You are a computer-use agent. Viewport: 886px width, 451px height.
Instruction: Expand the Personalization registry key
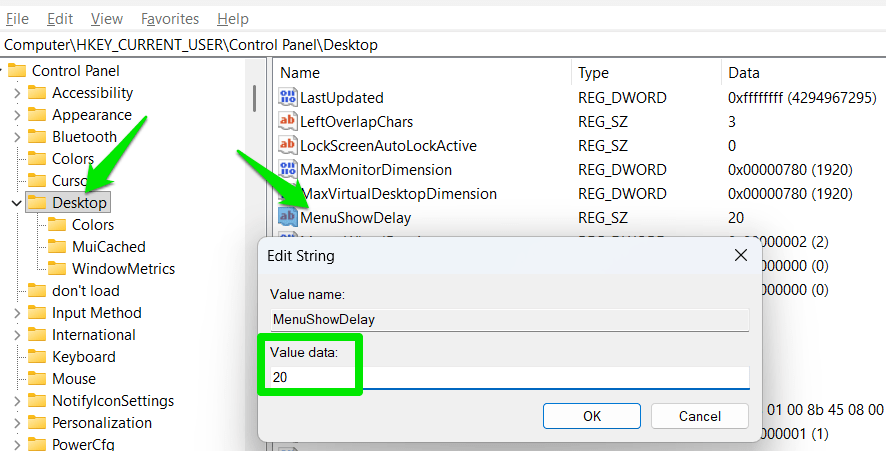[x=16, y=423]
